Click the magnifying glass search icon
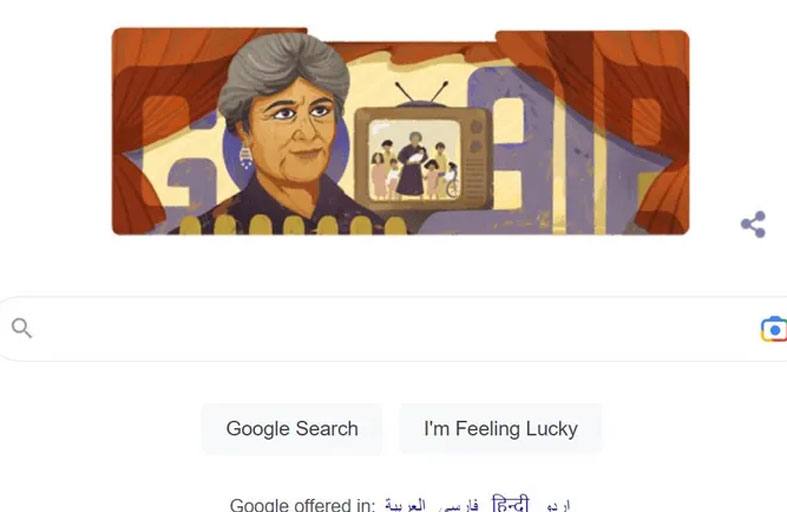This screenshot has width=787, height=512. [22, 328]
